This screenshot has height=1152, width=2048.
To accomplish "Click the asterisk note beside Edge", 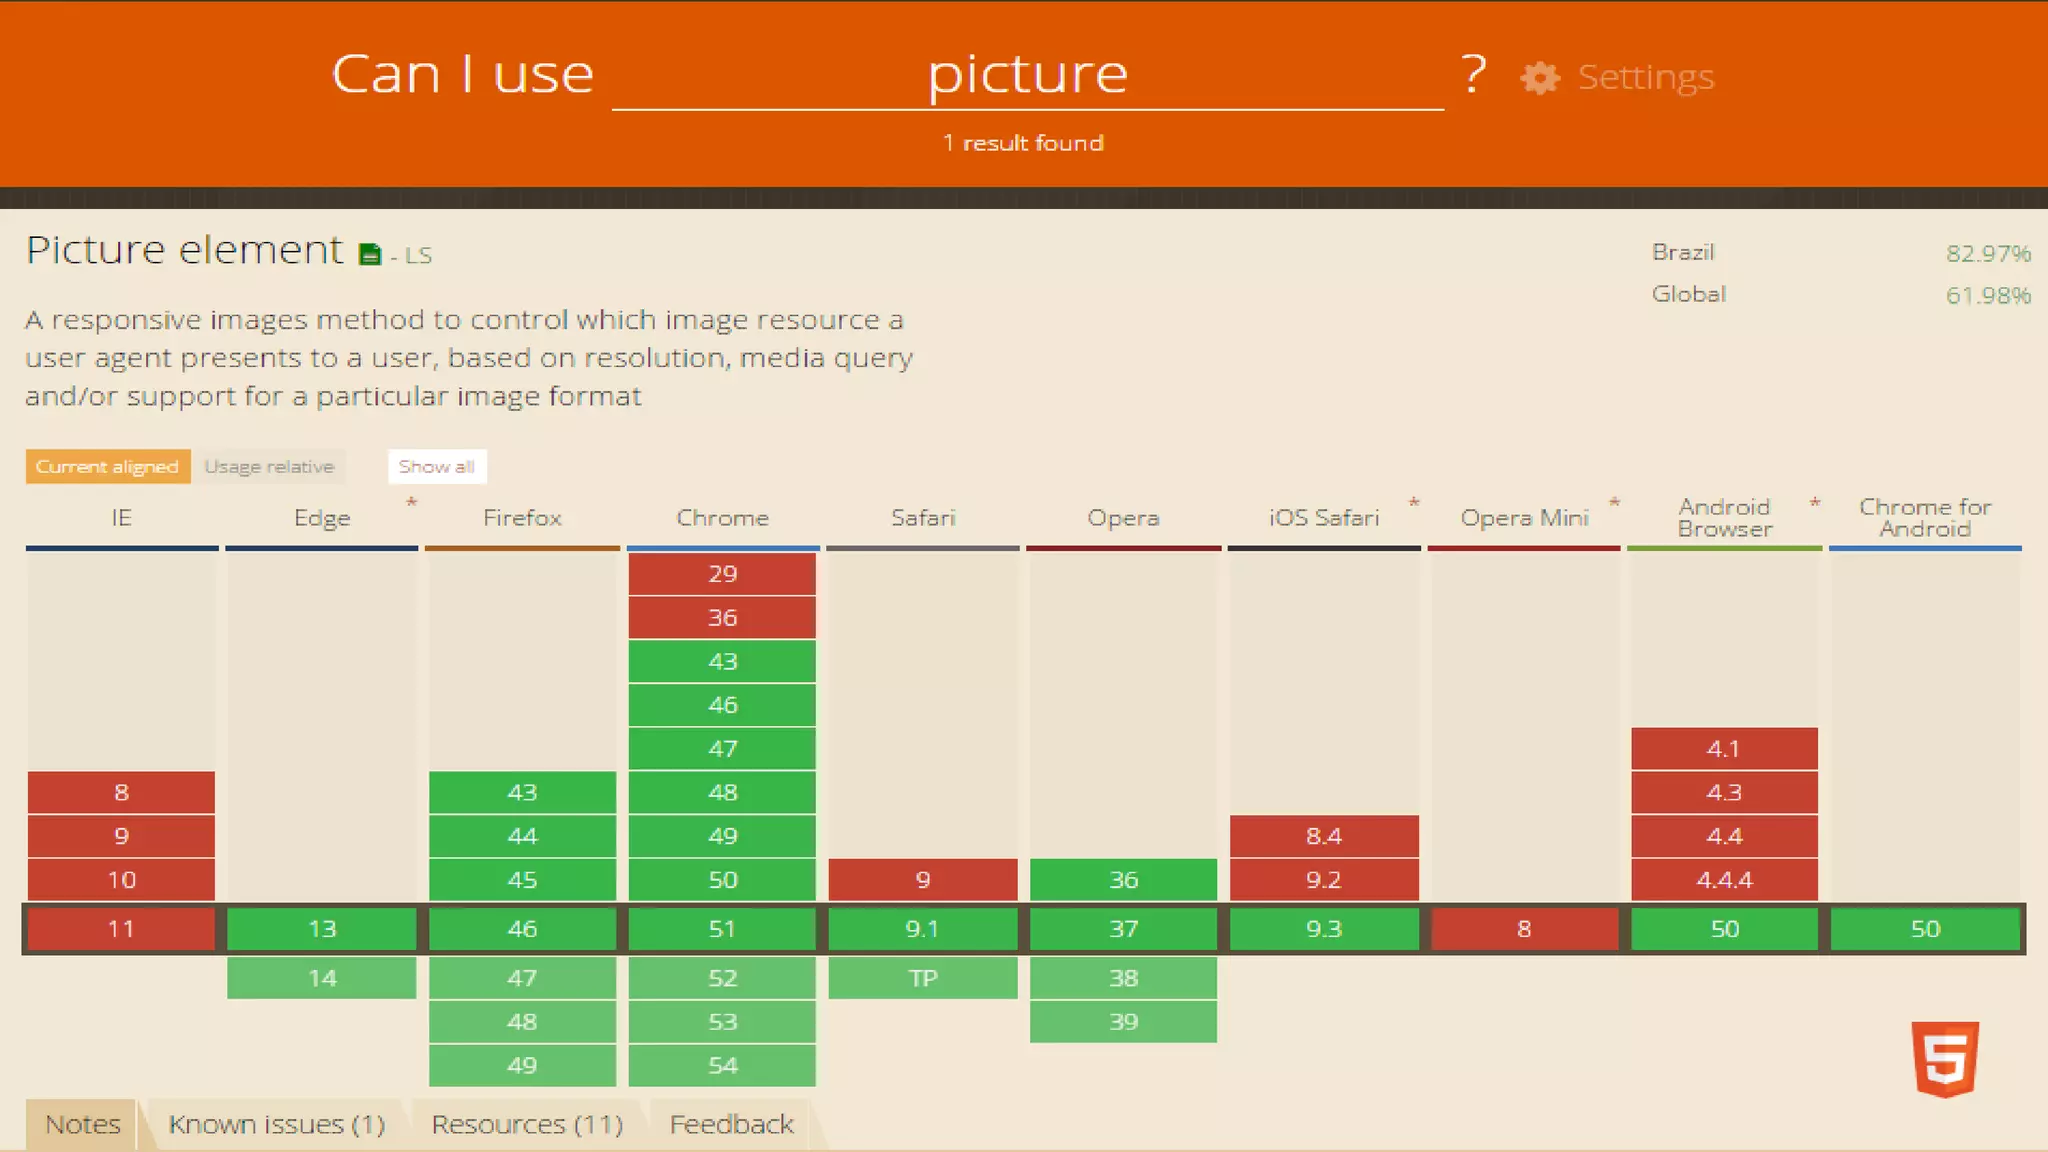I will (x=411, y=502).
